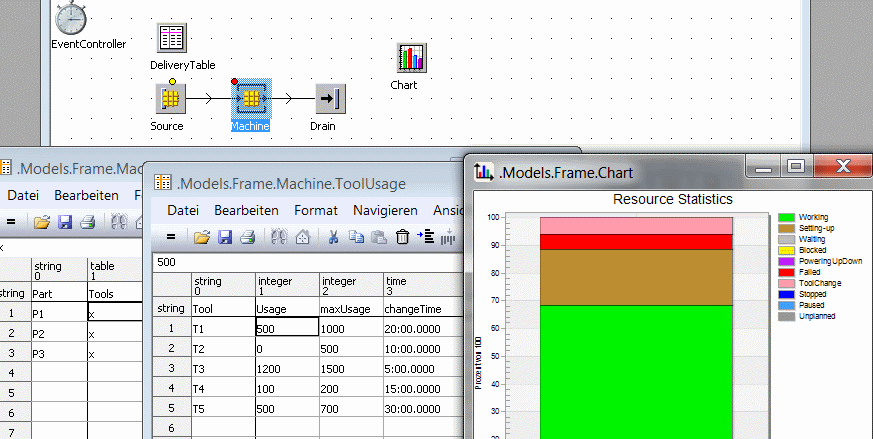Select the Usage cell containing 1200
Image resolution: width=873 pixels, height=439 pixels.
pyautogui.click(x=287, y=369)
